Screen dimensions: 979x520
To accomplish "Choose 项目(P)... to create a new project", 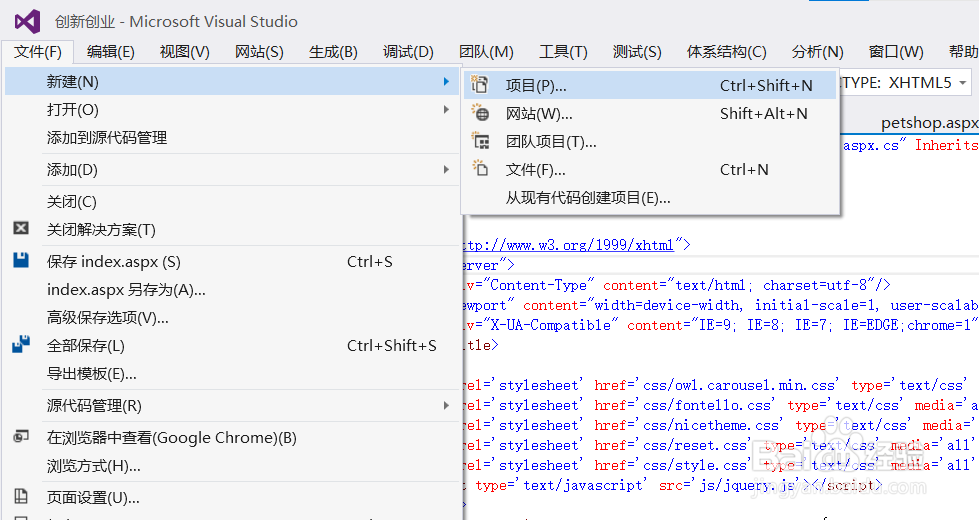I will coord(650,85).
